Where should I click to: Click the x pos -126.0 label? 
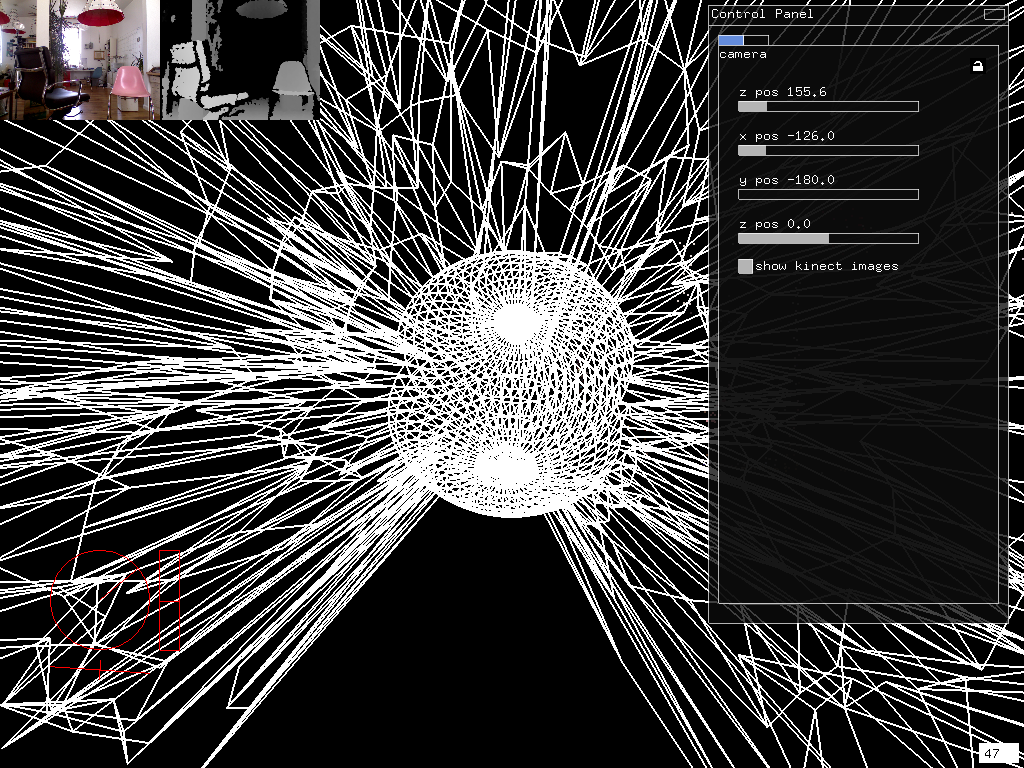point(786,136)
